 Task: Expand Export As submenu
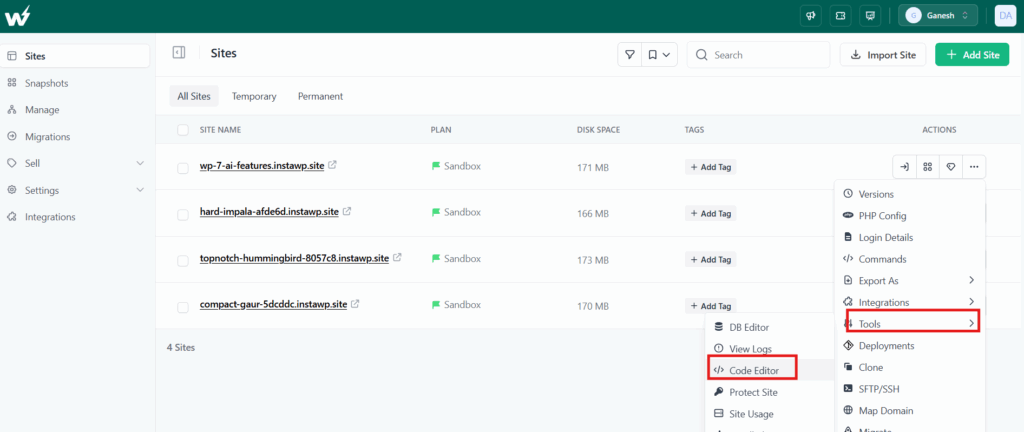(x=909, y=281)
